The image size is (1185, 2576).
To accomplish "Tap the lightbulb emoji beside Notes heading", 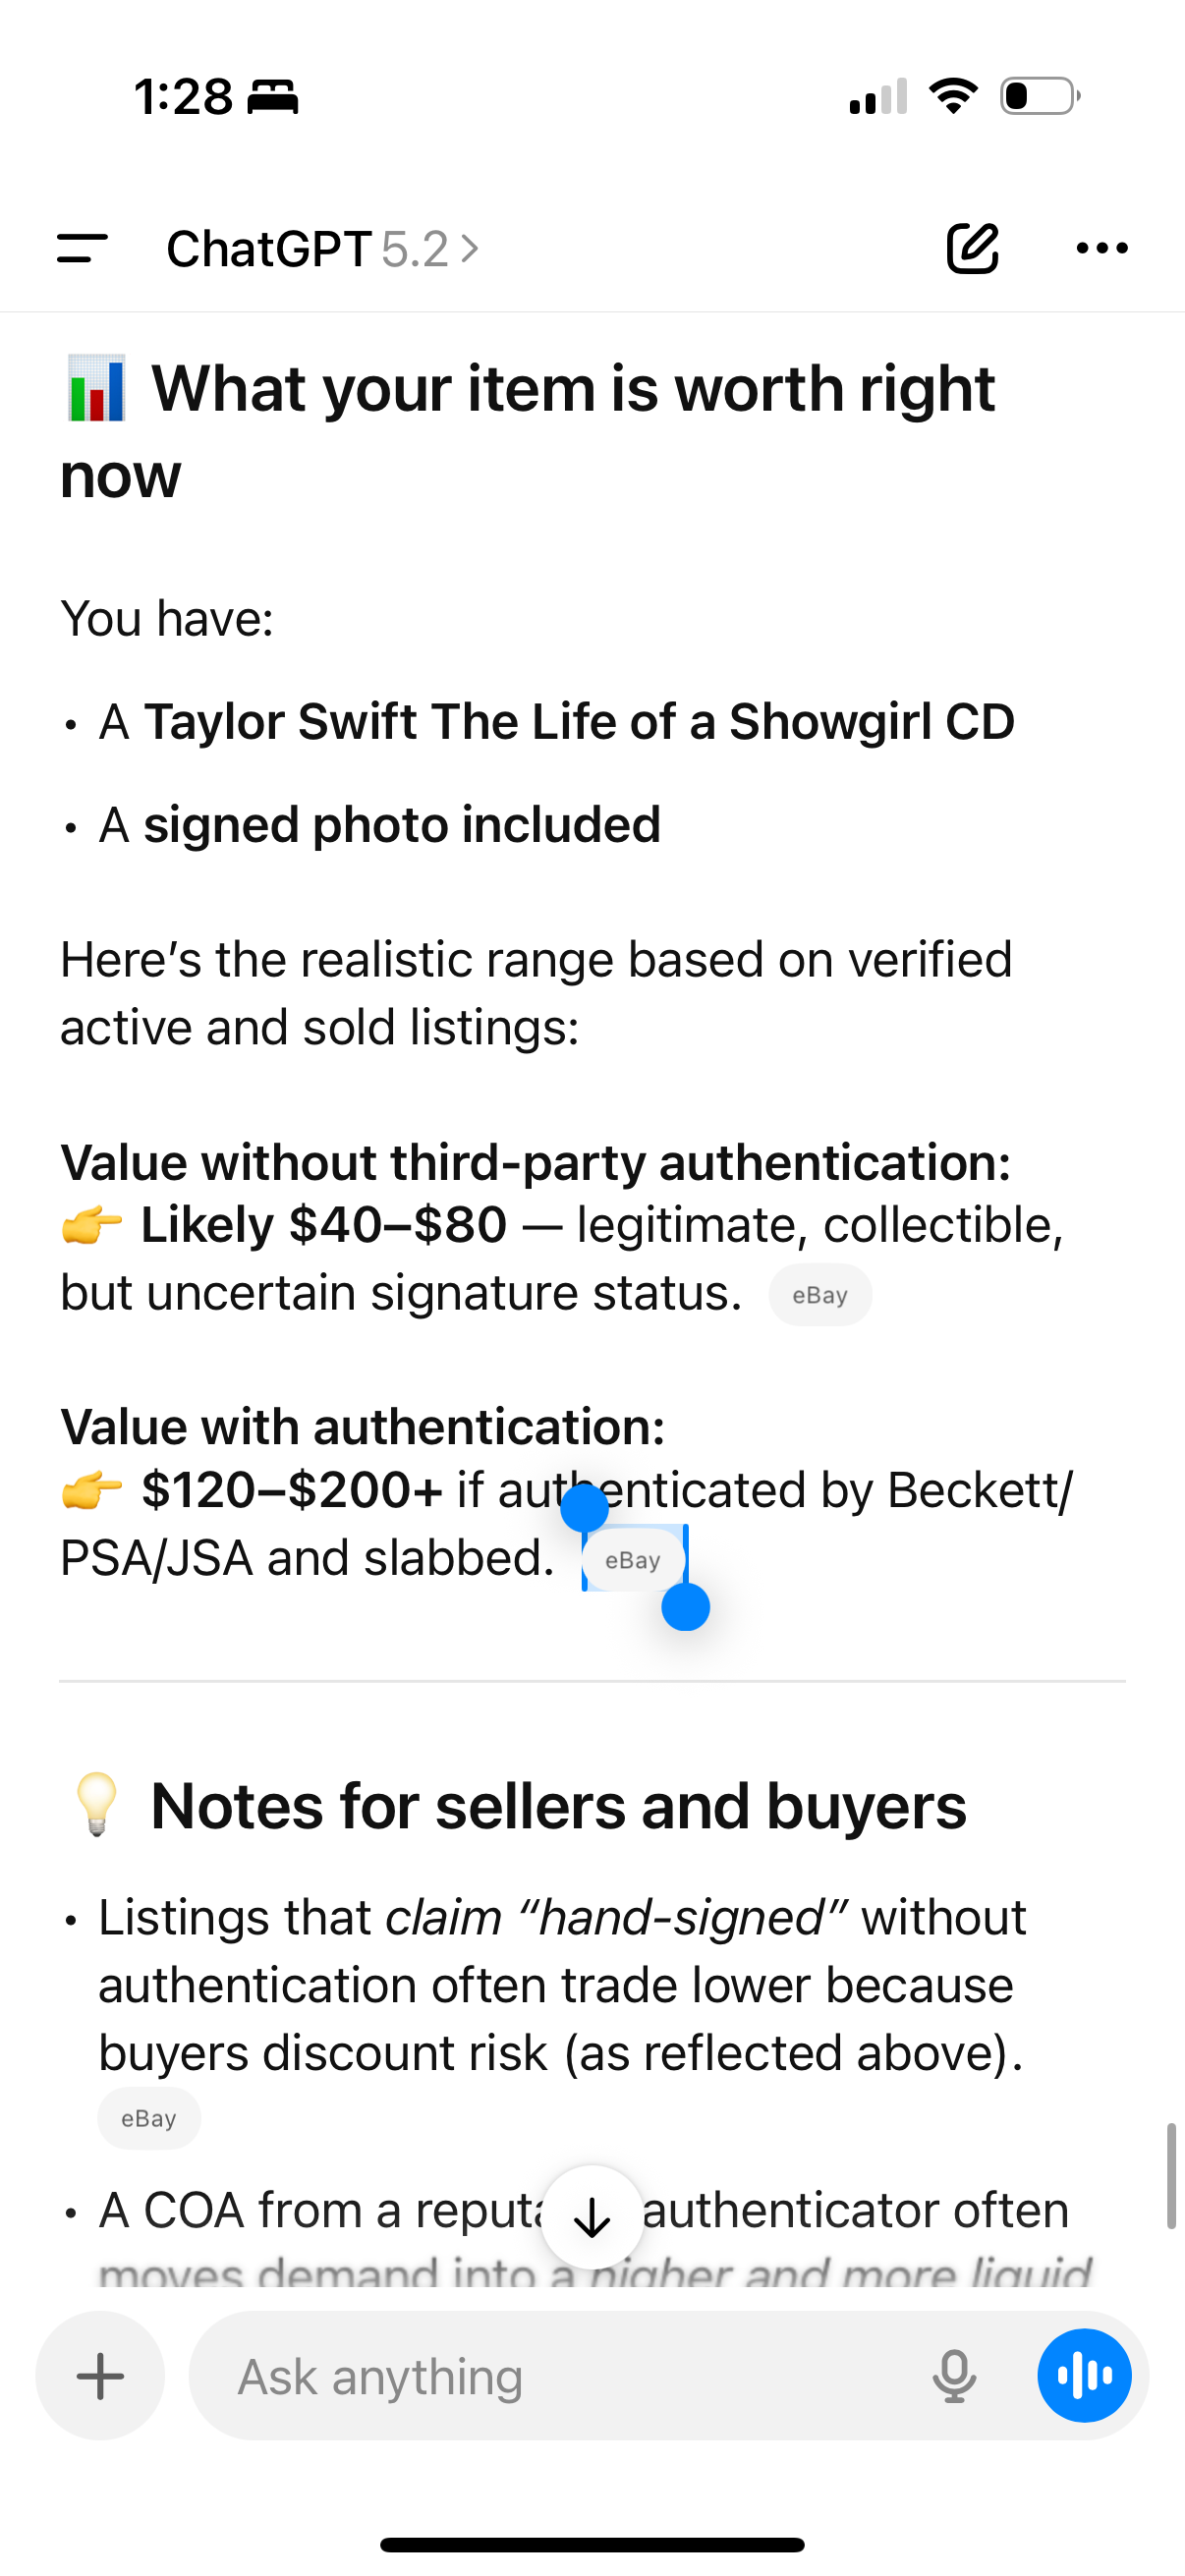I will point(97,1805).
